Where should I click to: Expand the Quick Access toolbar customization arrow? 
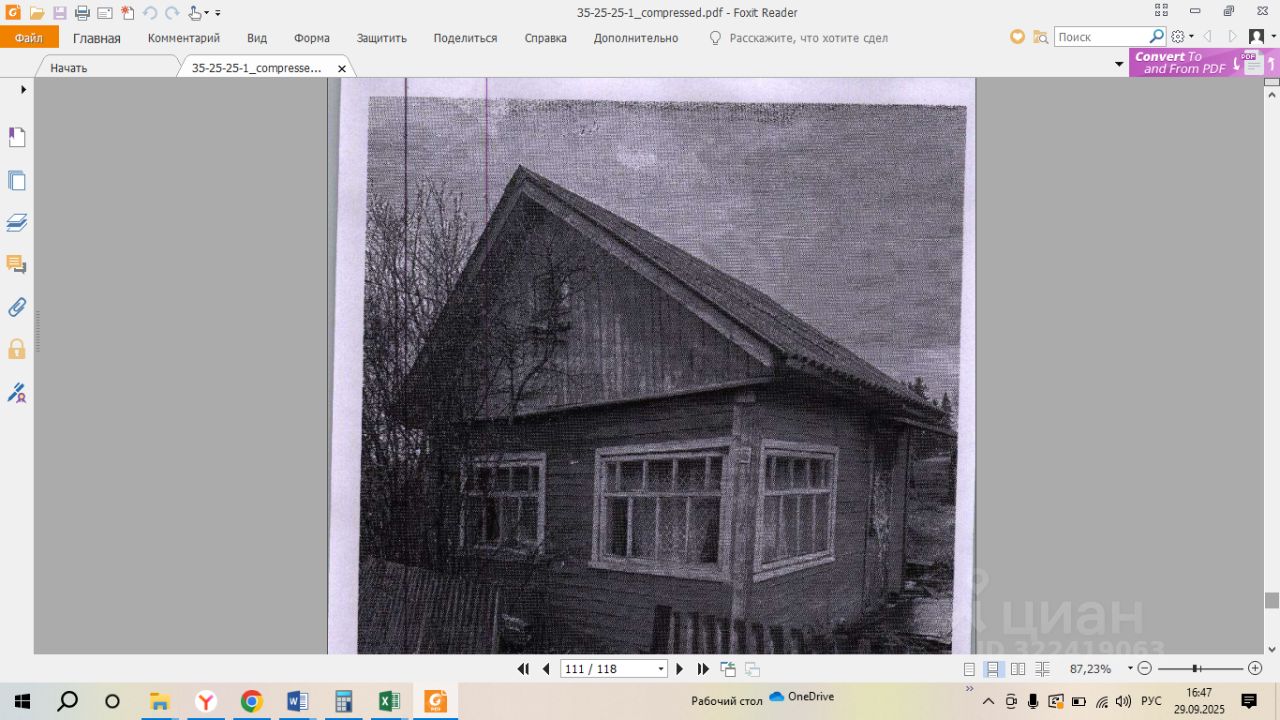tap(218, 14)
